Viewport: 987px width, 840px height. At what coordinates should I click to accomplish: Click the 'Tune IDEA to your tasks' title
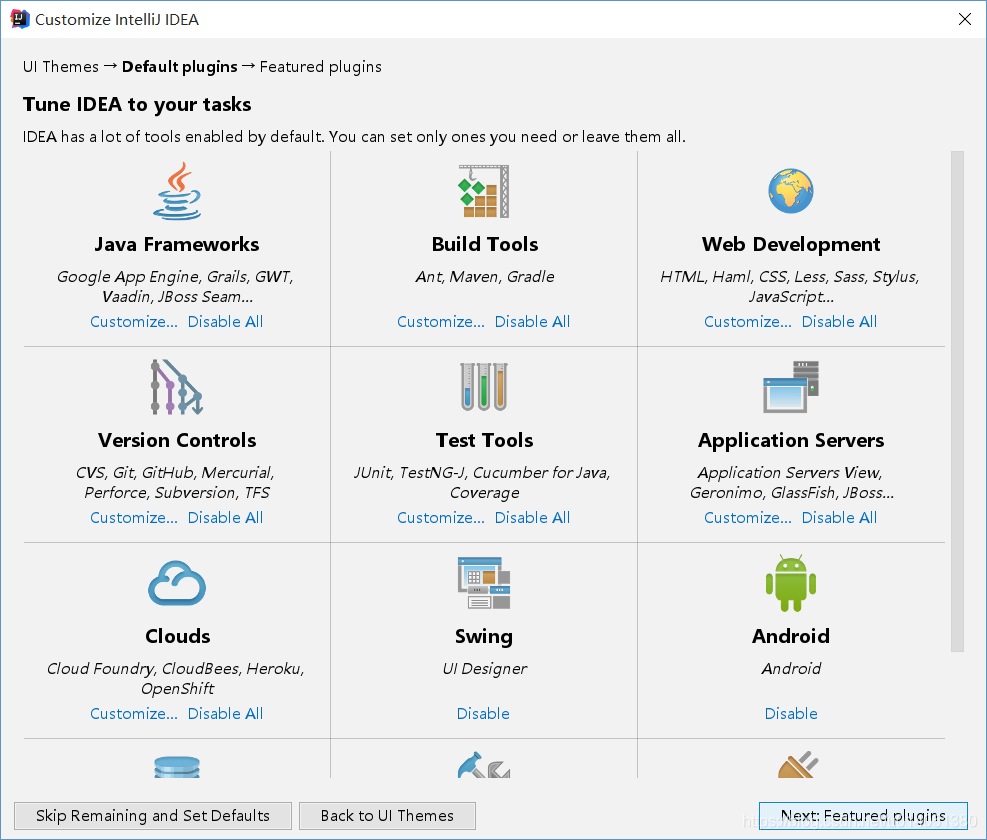point(137,105)
